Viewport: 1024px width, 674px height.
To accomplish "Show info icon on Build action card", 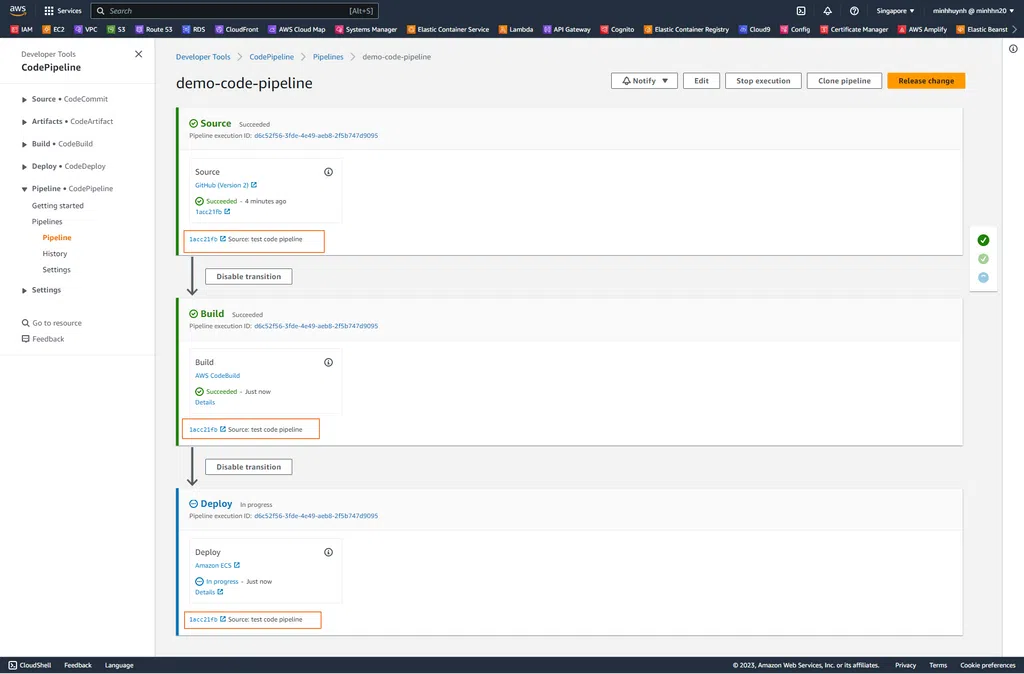I will click(328, 362).
